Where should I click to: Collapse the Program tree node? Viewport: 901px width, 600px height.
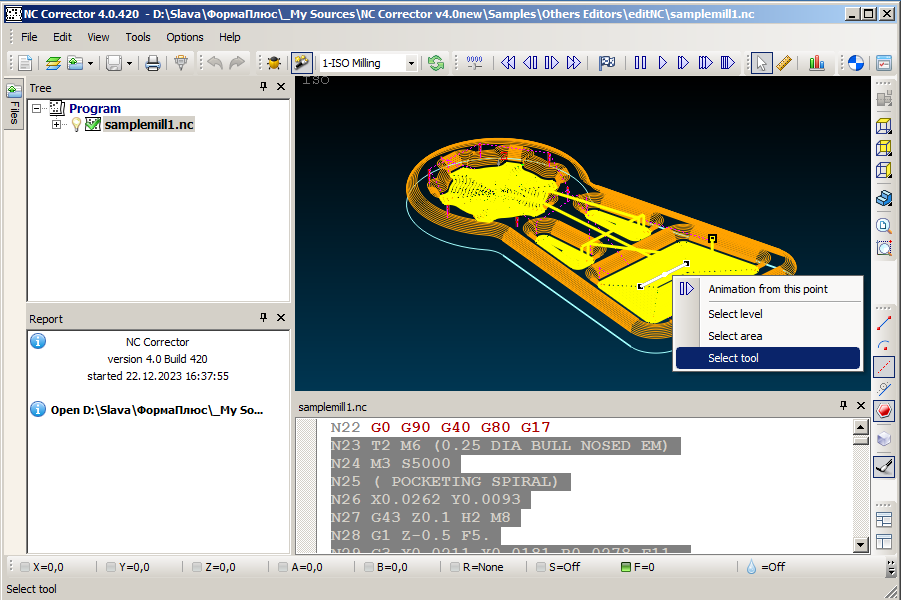[x=37, y=108]
